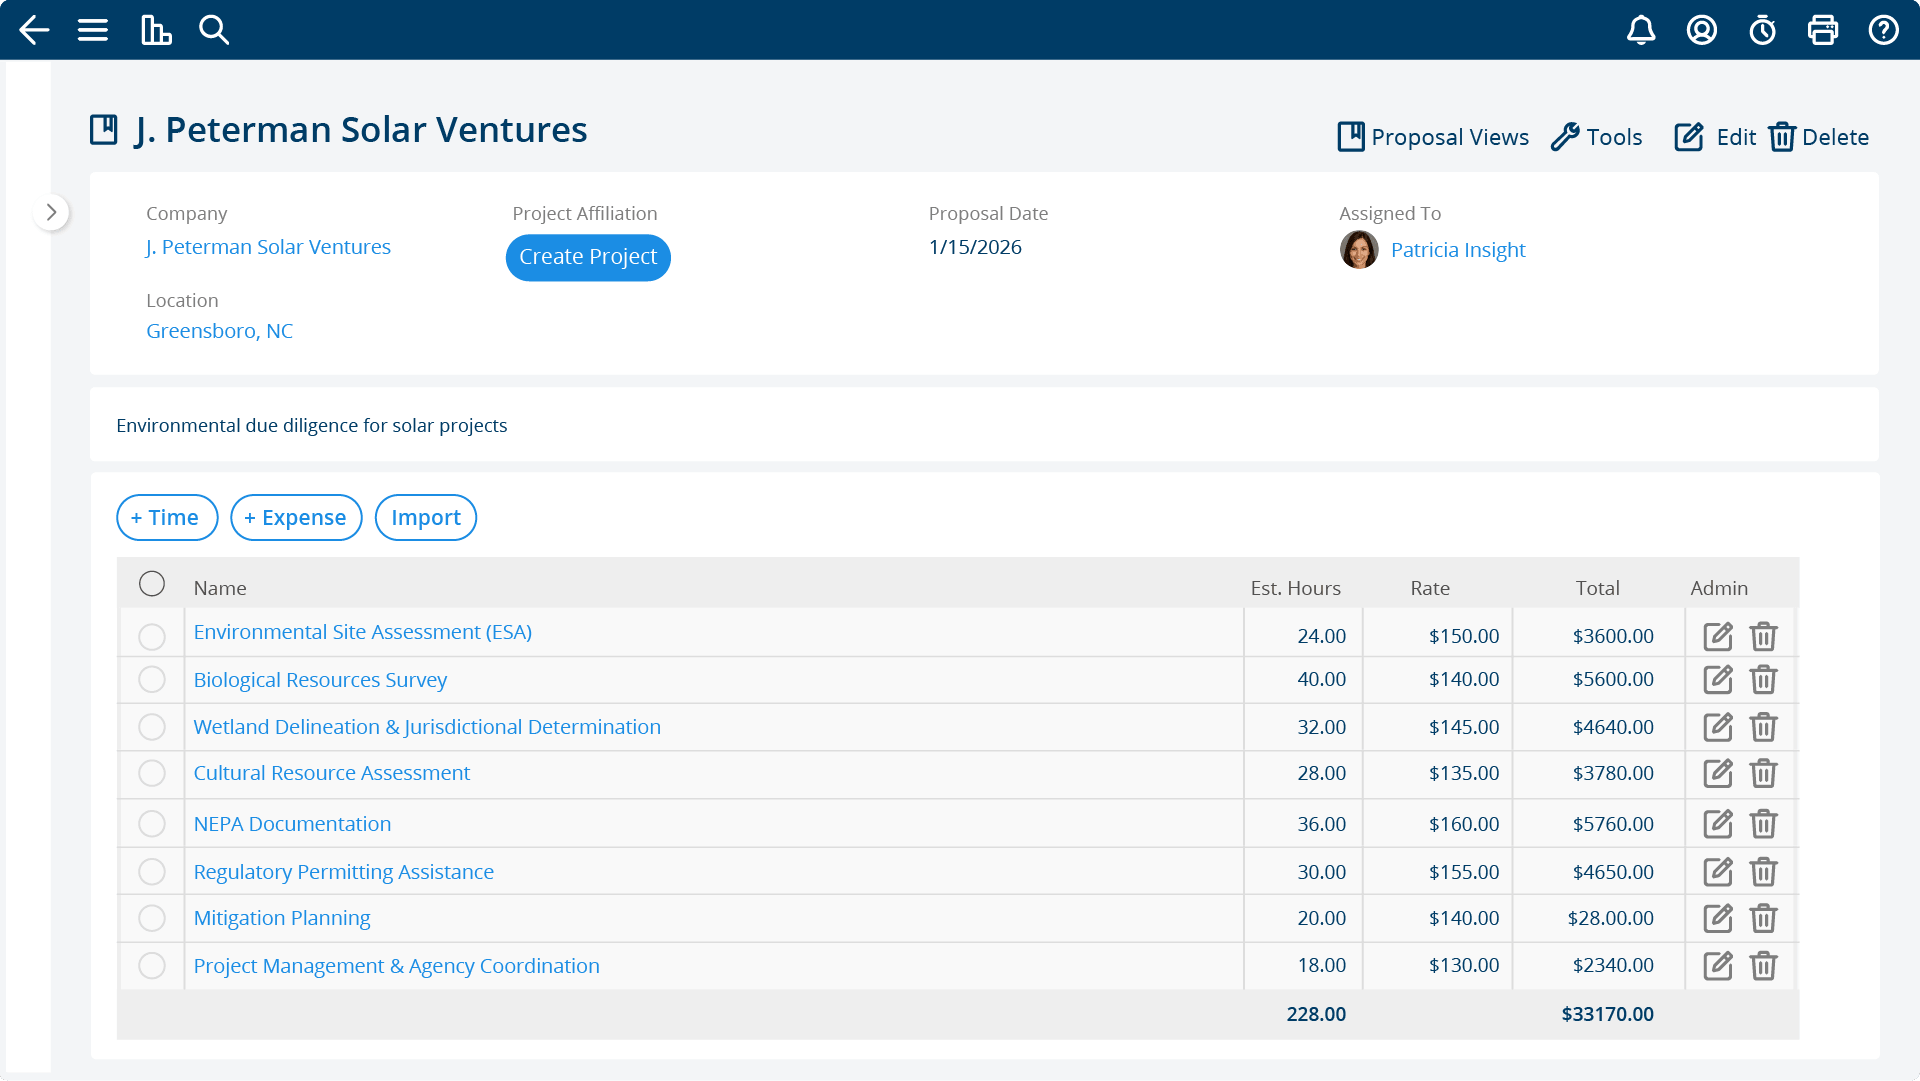1920x1081 pixels.
Task: Open Environmental Site Assessment (ESA) item
Action: tap(363, 632)
